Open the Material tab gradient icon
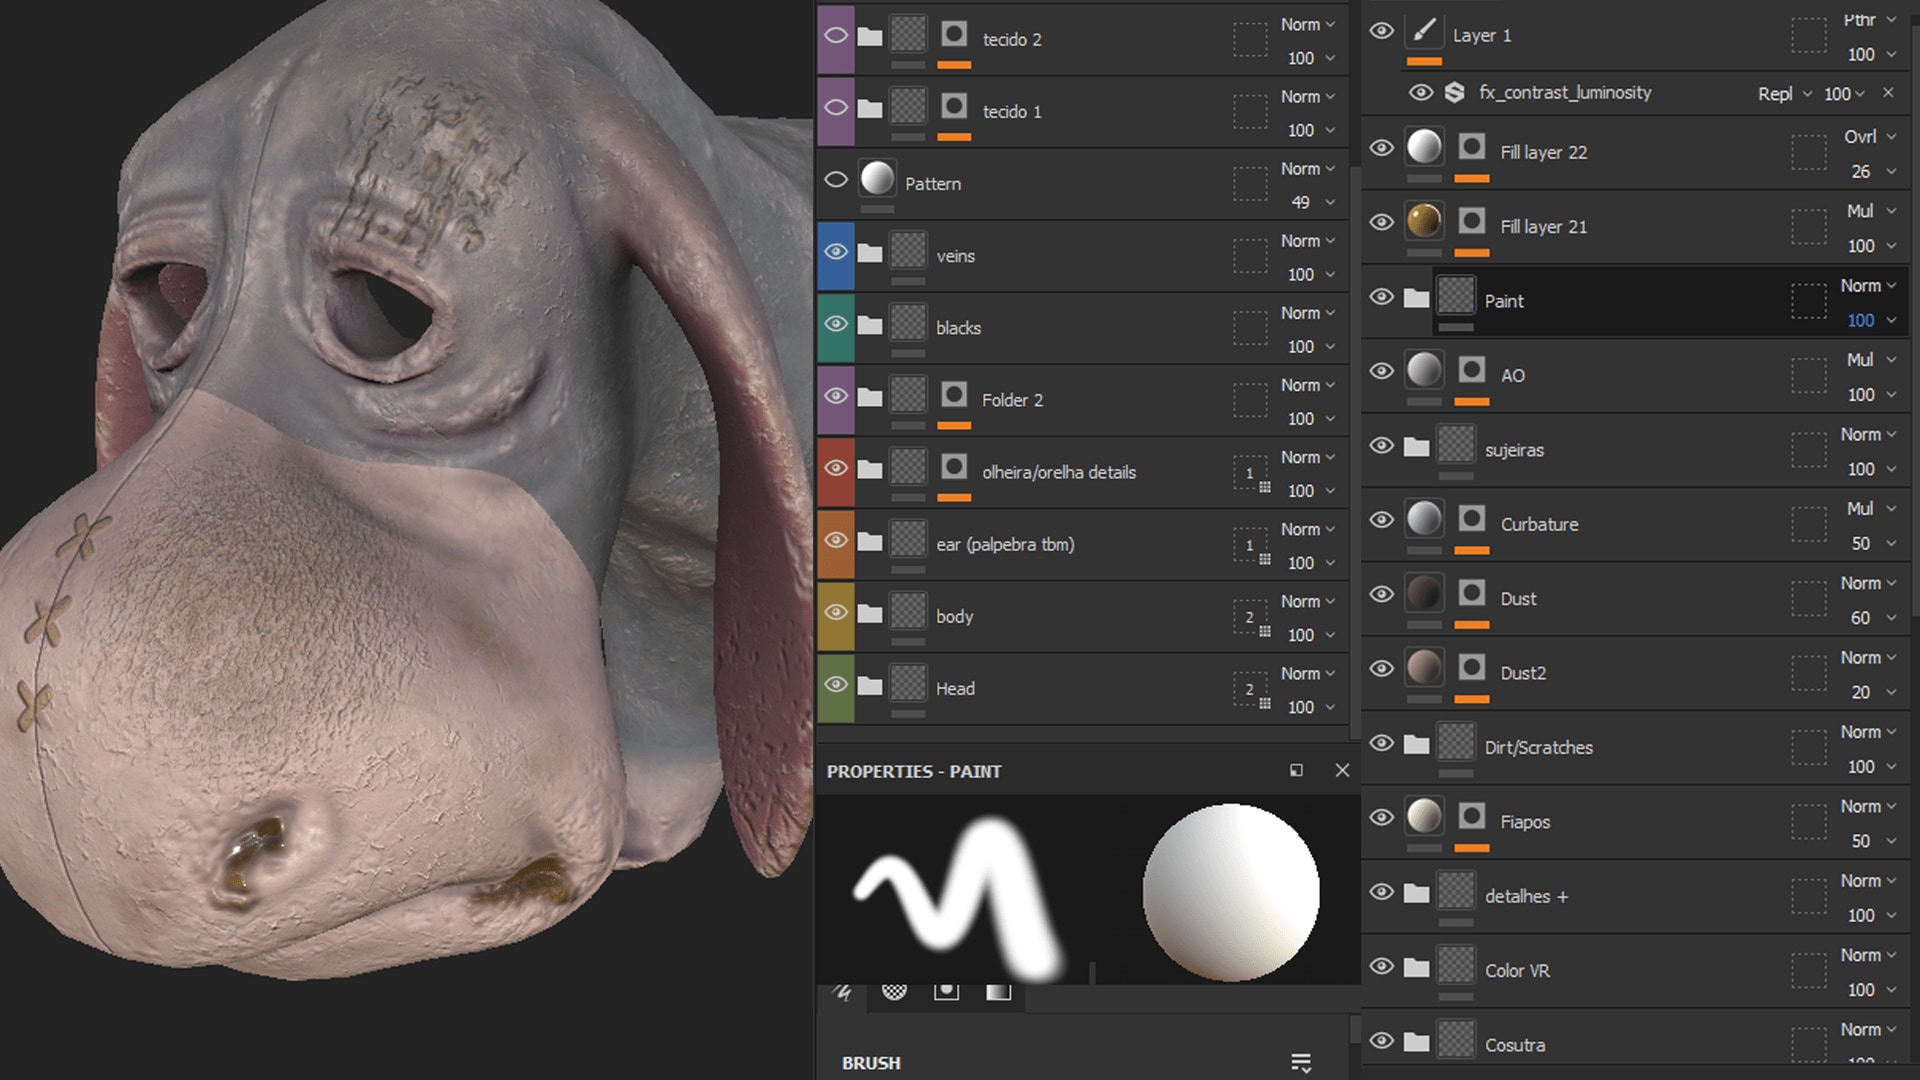1920x1080 pixels. [x=998, y=991]
